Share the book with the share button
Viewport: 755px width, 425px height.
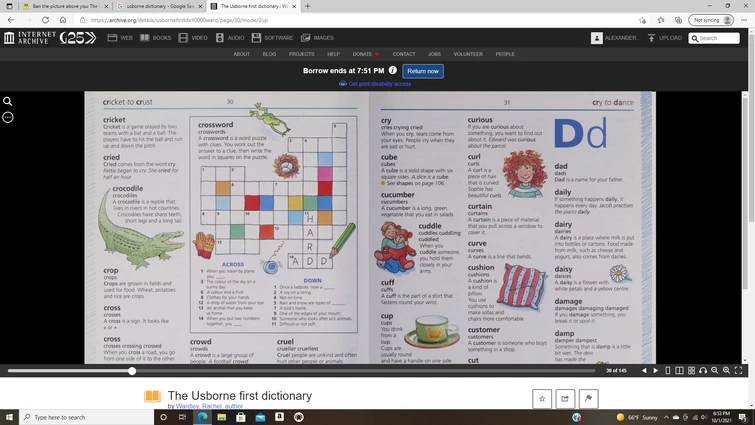click(x=565, y=399)
